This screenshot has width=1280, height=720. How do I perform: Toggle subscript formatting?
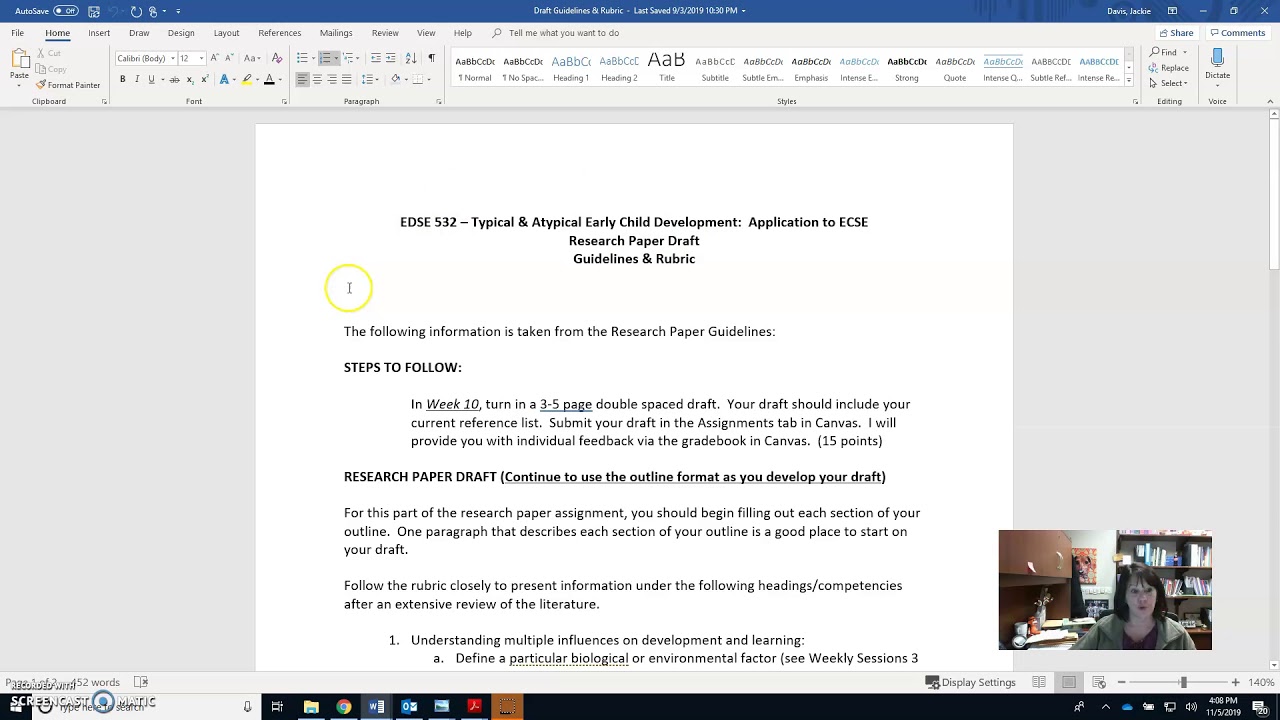pyautogui.click(x=189, y=79)
